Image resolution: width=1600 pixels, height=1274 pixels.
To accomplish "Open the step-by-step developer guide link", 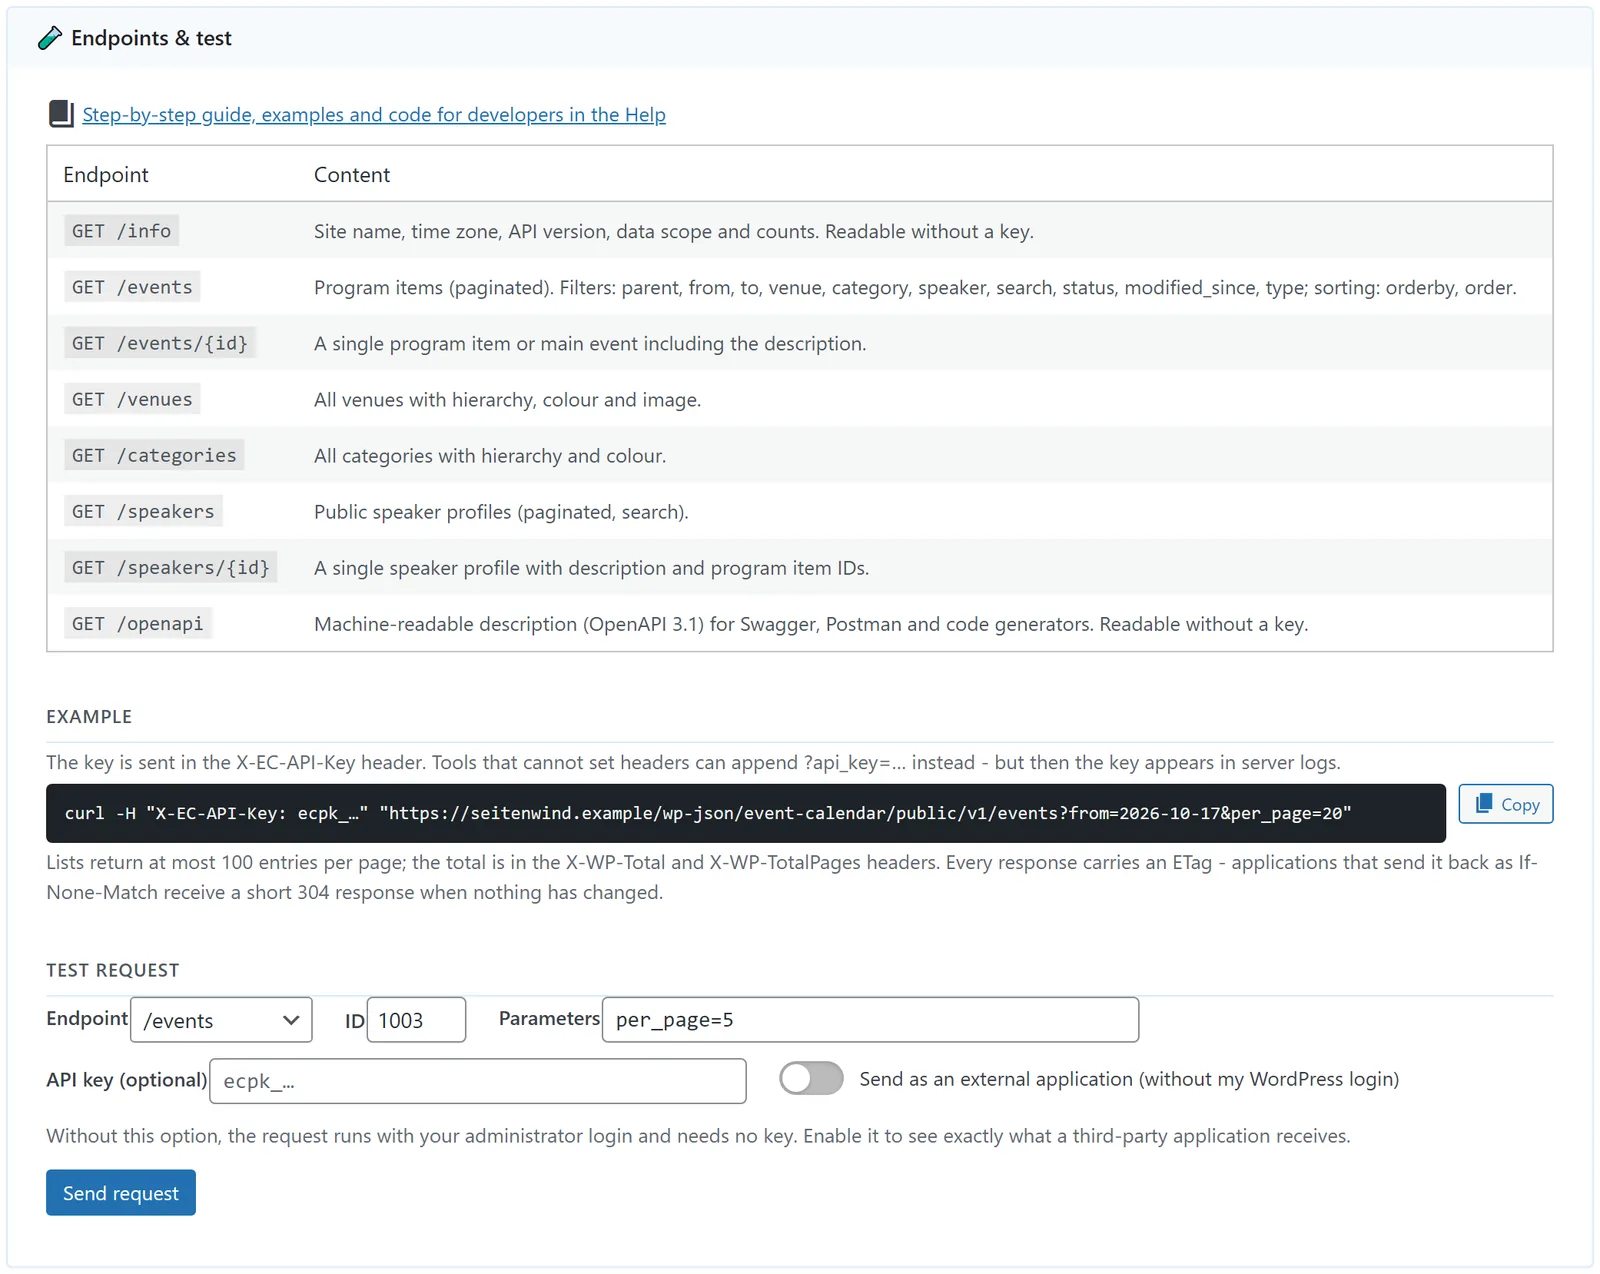I will pos(374,115).
